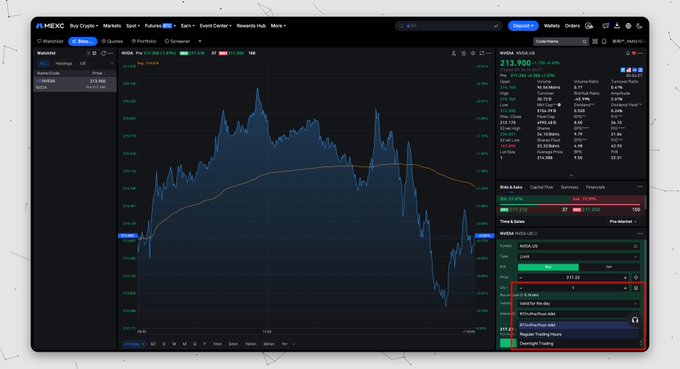Expand the arrow after Screener tab
Viewport: 680px width, 369px height.
coord(200,41)
